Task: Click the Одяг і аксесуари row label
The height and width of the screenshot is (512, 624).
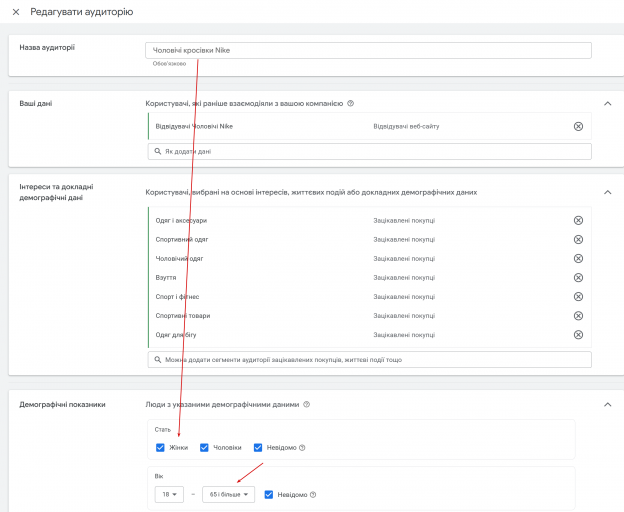Action: [x=181, y=220]
